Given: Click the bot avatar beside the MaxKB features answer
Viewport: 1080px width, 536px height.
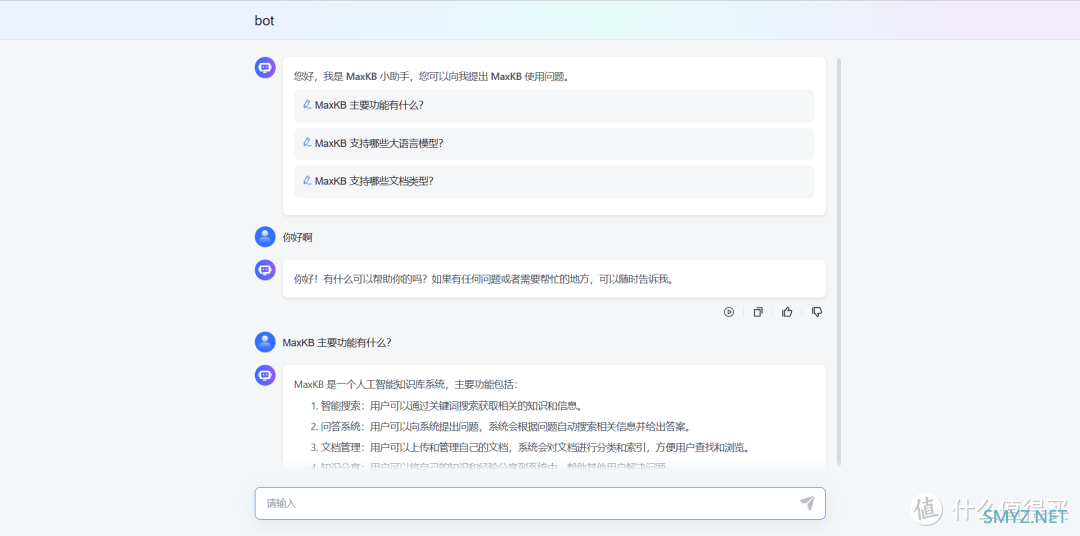Looking at the screenshot, I should 265,375.
